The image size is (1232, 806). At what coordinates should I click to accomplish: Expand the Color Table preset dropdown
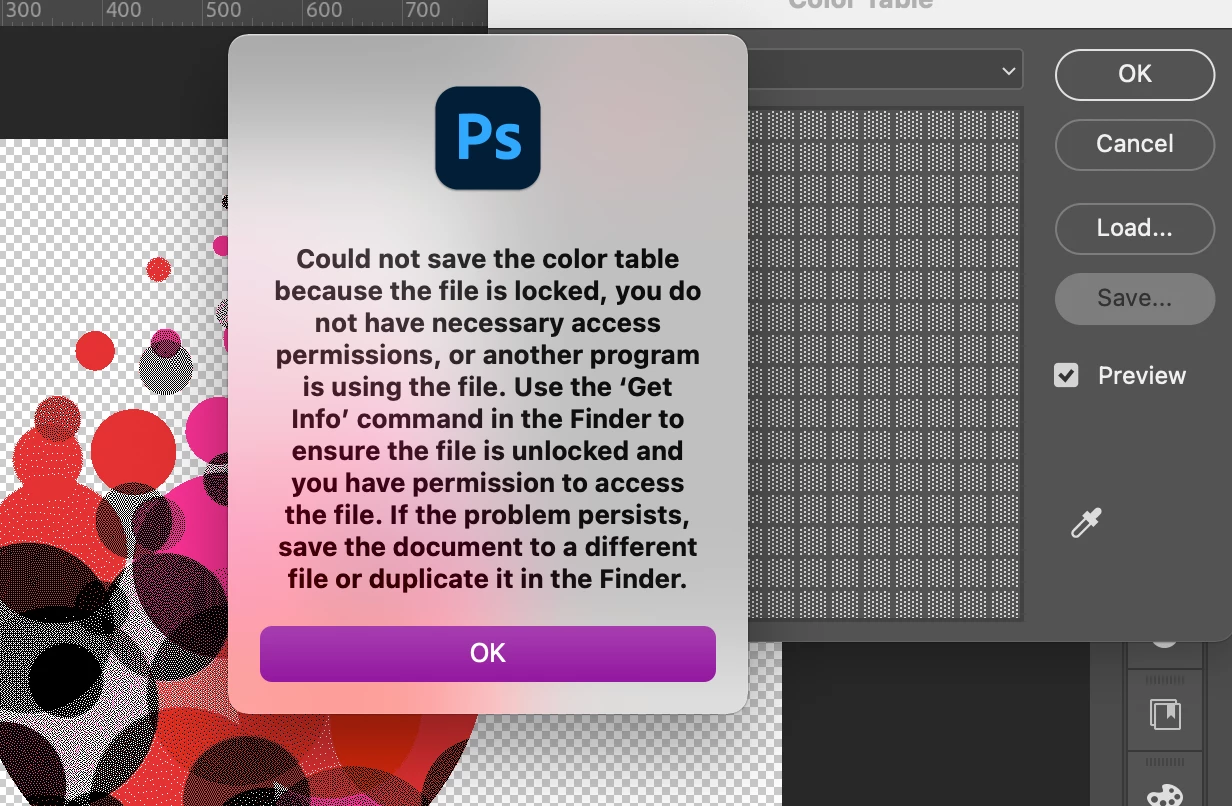point(885,71)
